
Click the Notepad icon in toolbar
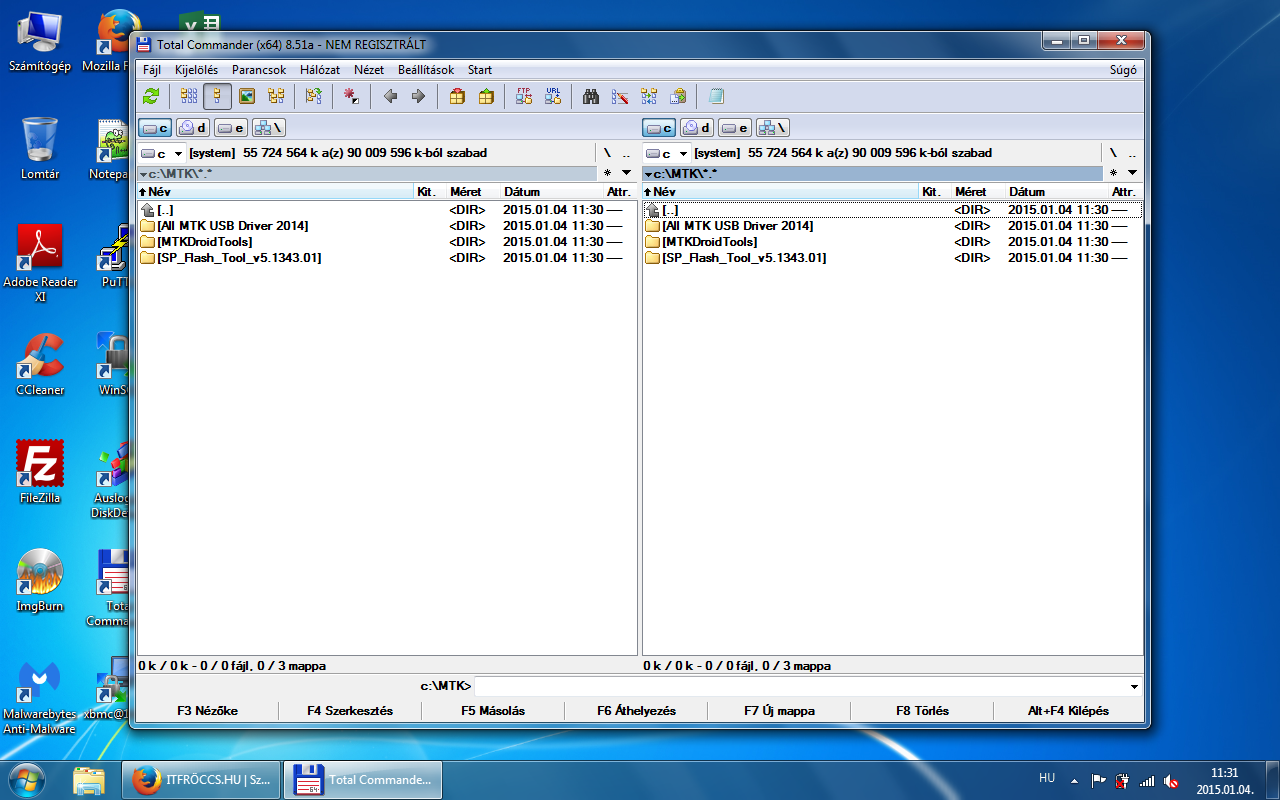[x=716, y=96]
